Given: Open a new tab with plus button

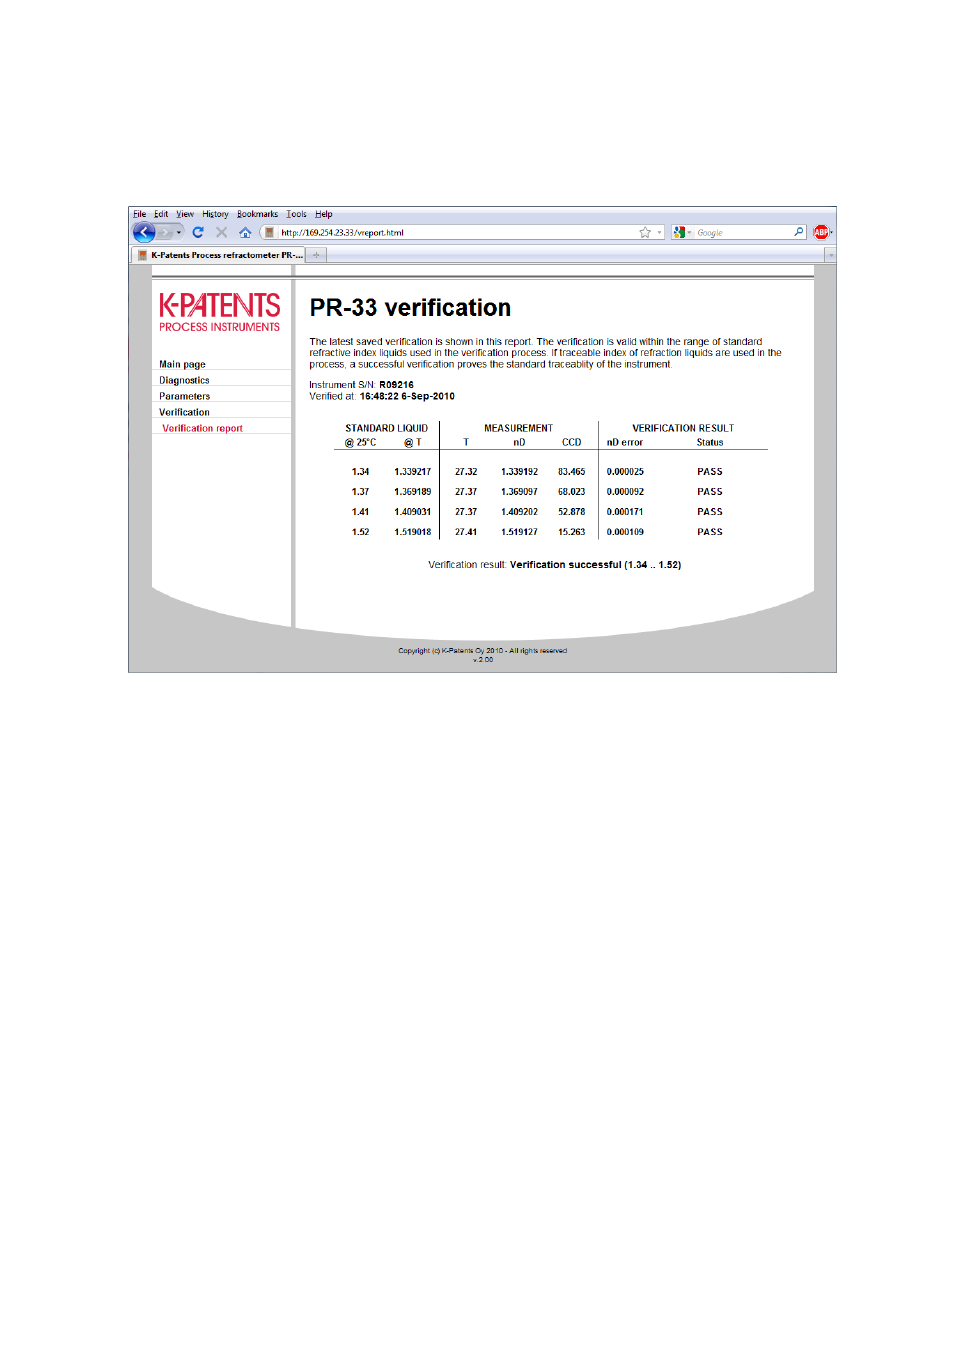Looking at the screenshot, I should 316,255.
